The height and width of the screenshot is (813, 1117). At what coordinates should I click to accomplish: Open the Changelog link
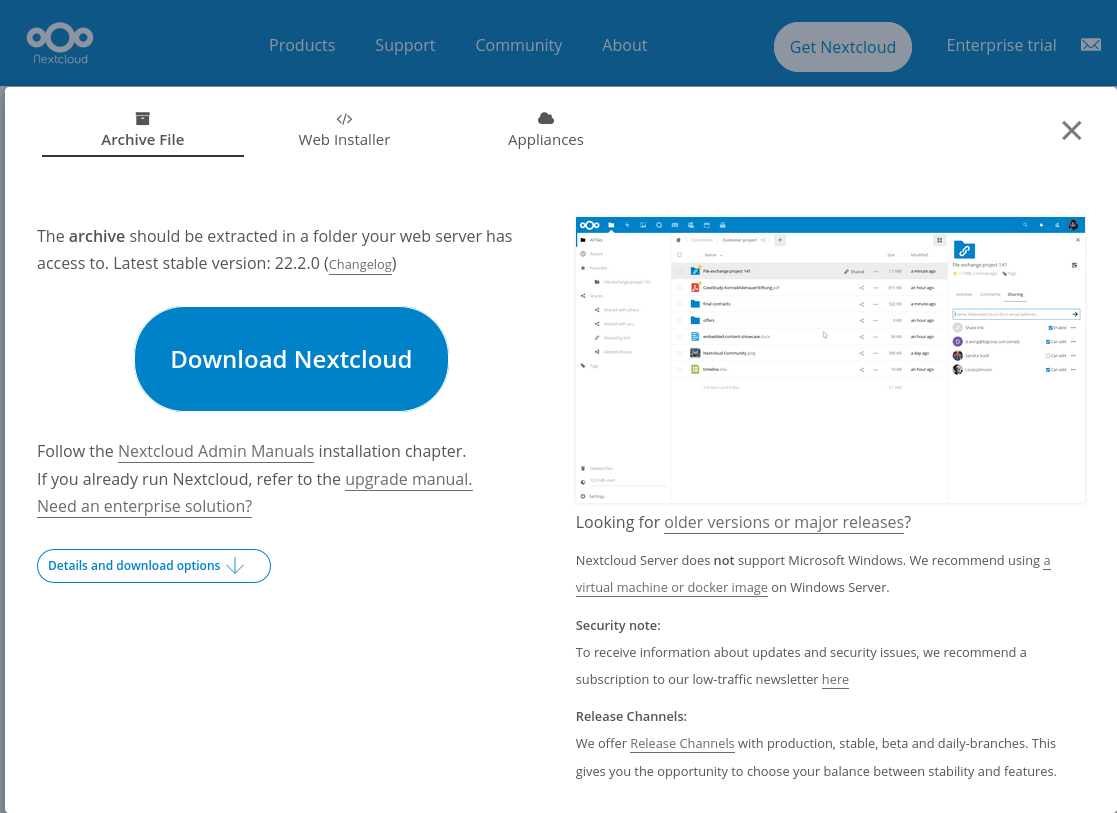360,264
